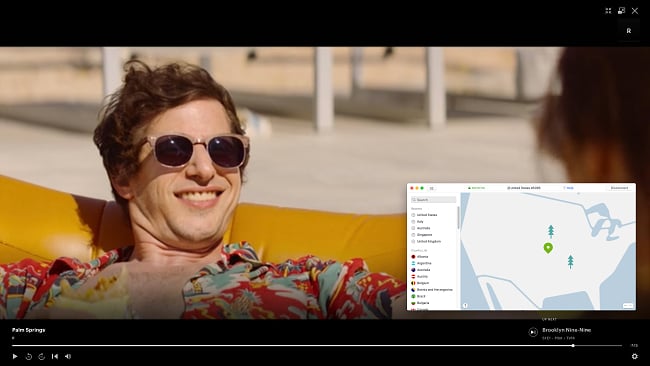Click the Palm Springs title text
The image size is (650, 366).
coord(29,330)
